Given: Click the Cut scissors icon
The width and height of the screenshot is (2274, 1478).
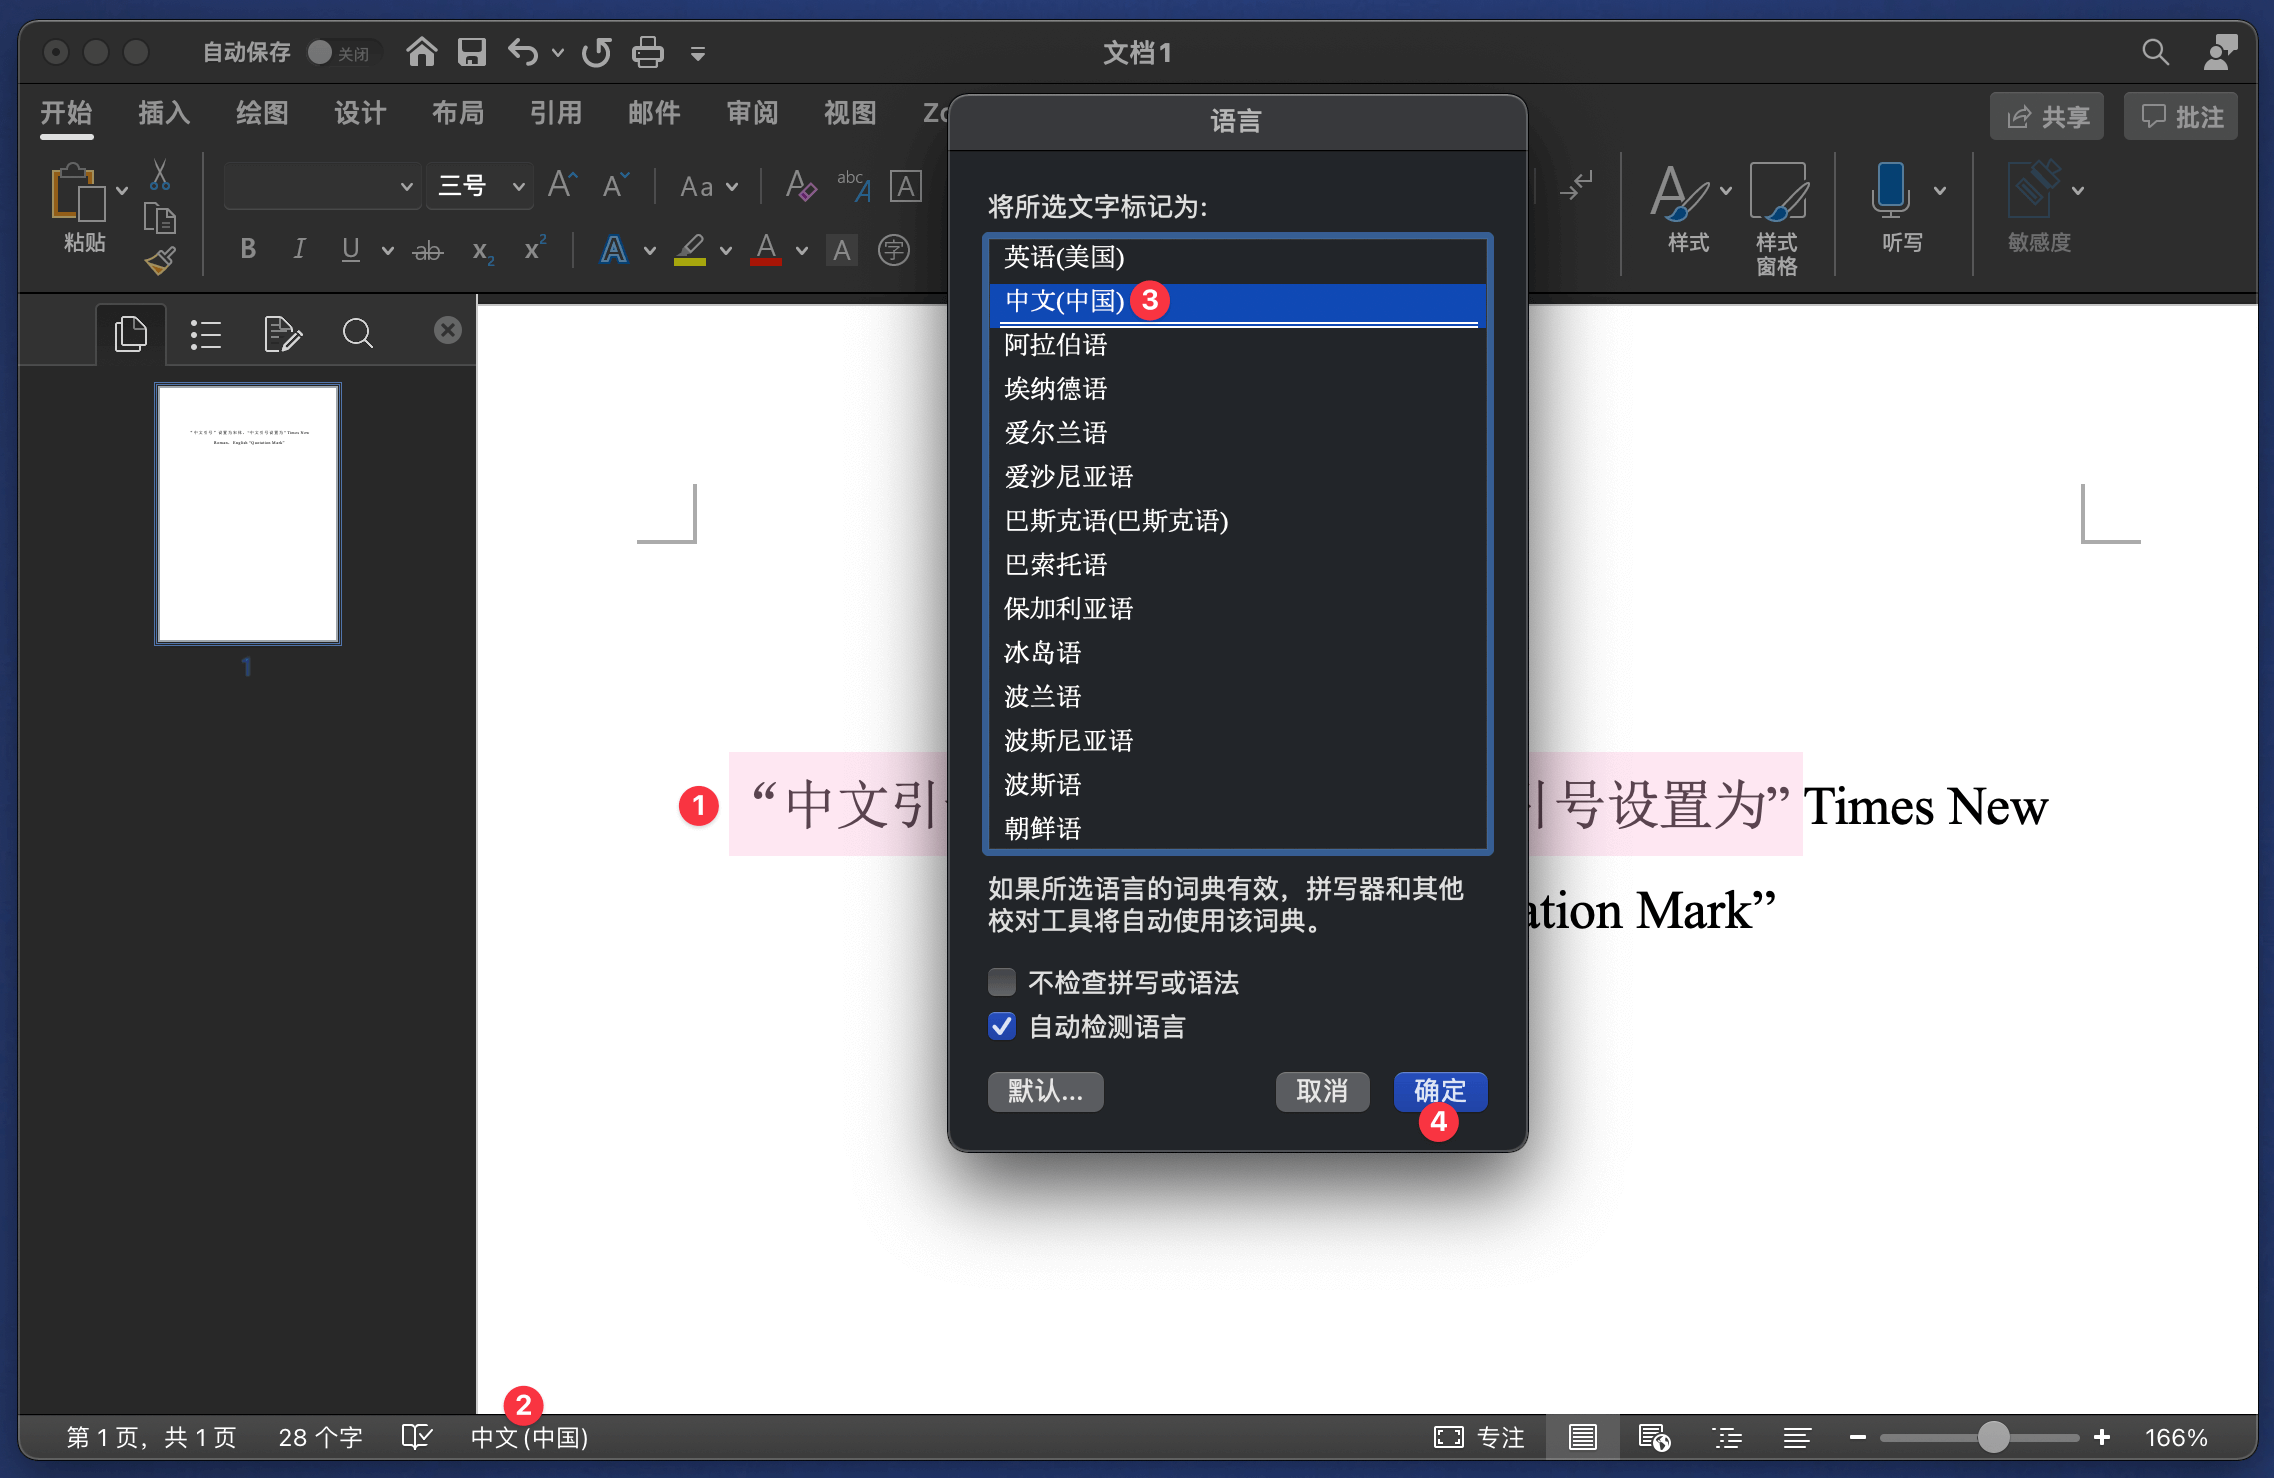Looking at the screenshot, I should tap(160, 175).
